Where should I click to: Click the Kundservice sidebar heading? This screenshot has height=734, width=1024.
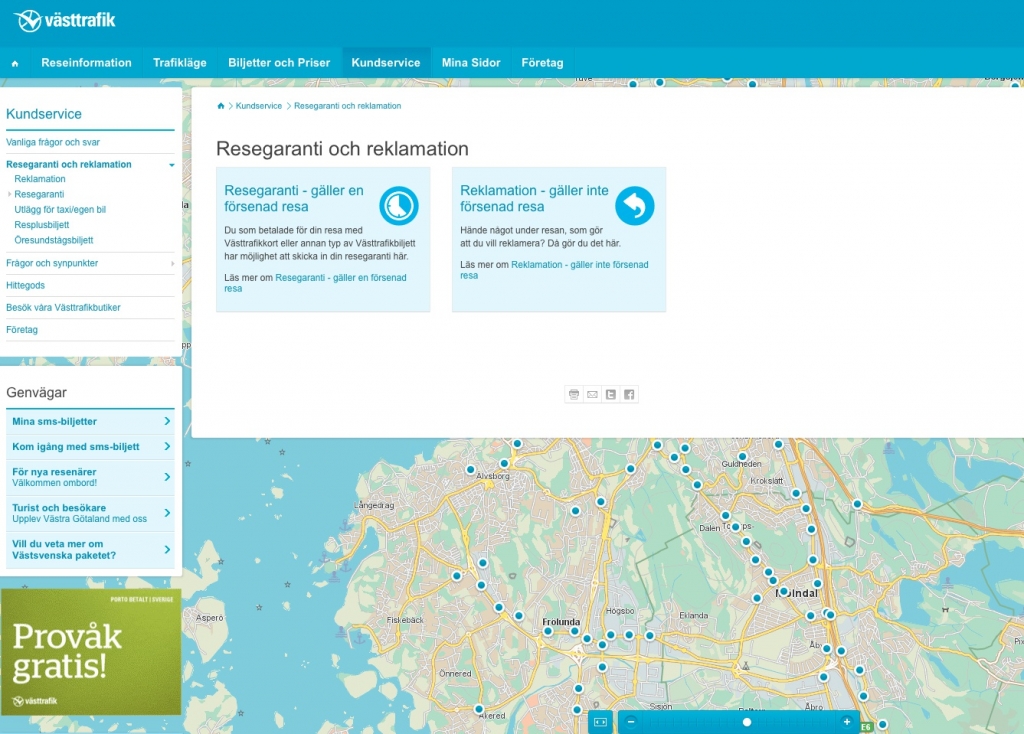tap(44, 114)
